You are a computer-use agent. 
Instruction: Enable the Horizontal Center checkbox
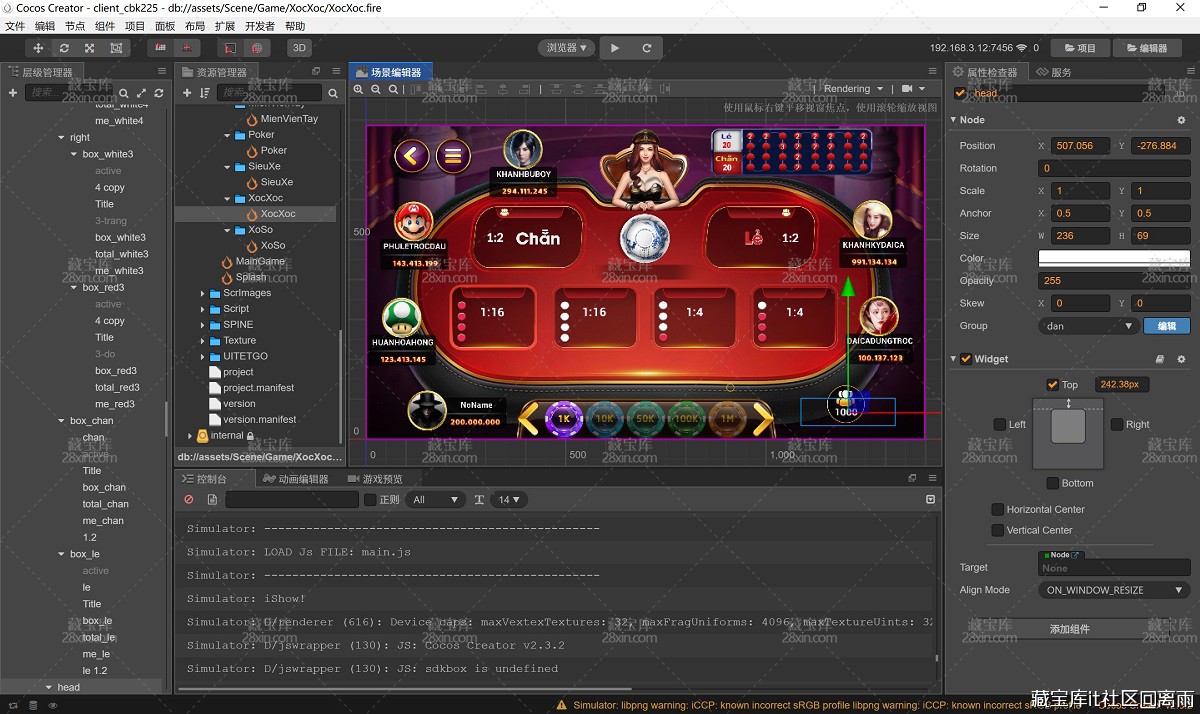(x=997, y=509)
